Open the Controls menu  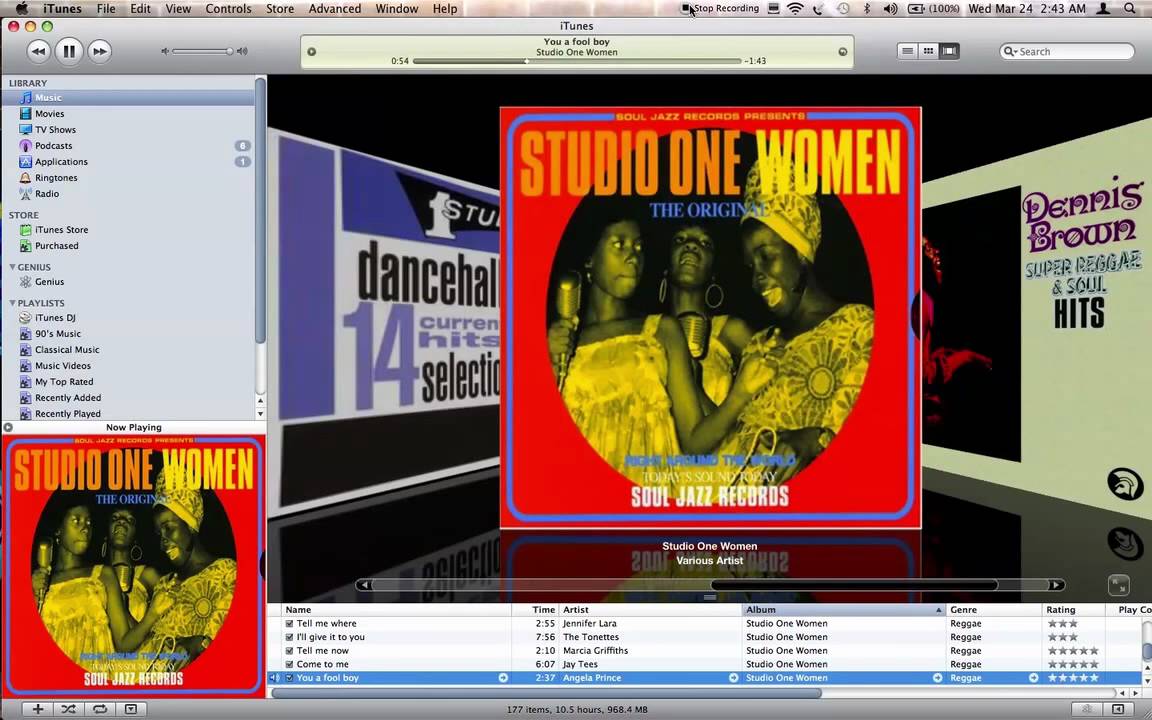tap(228, 9)
